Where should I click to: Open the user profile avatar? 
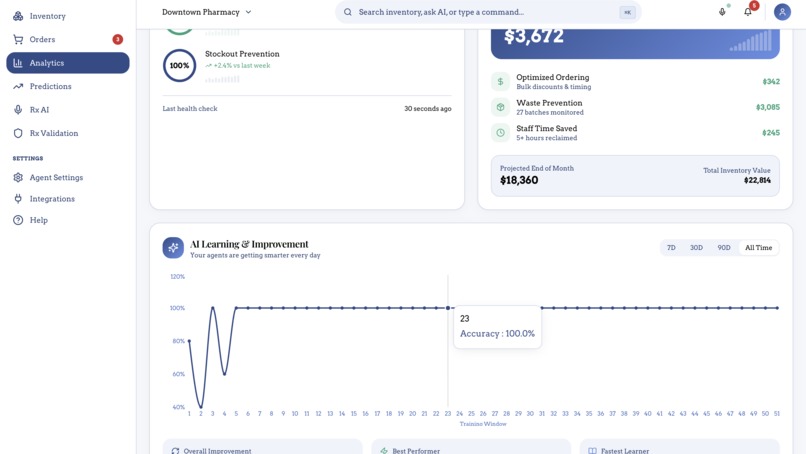[x=782, y=12]
